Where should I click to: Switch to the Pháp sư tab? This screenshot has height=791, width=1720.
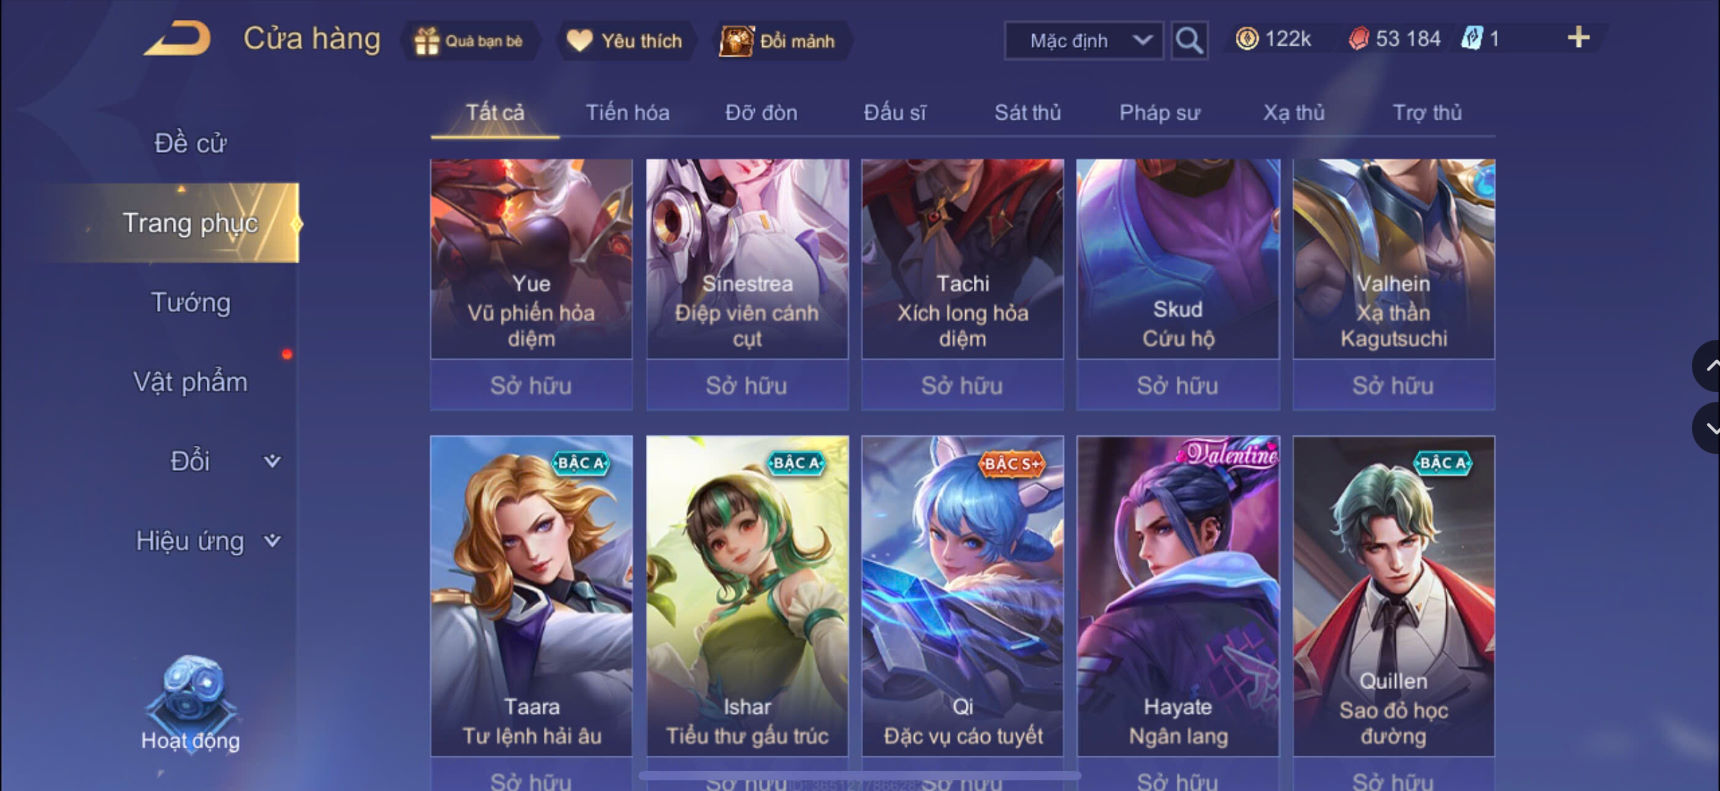(x=1159, y=112)
